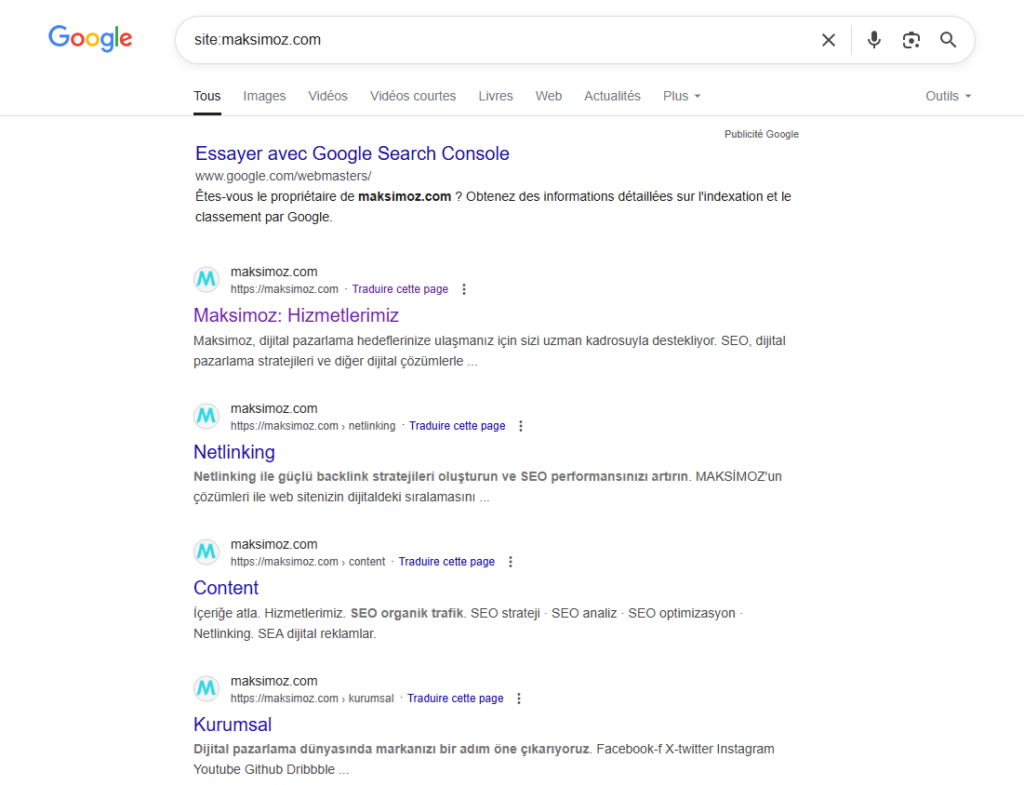
Task: Open the Netlinking result title
Action: 234,452
